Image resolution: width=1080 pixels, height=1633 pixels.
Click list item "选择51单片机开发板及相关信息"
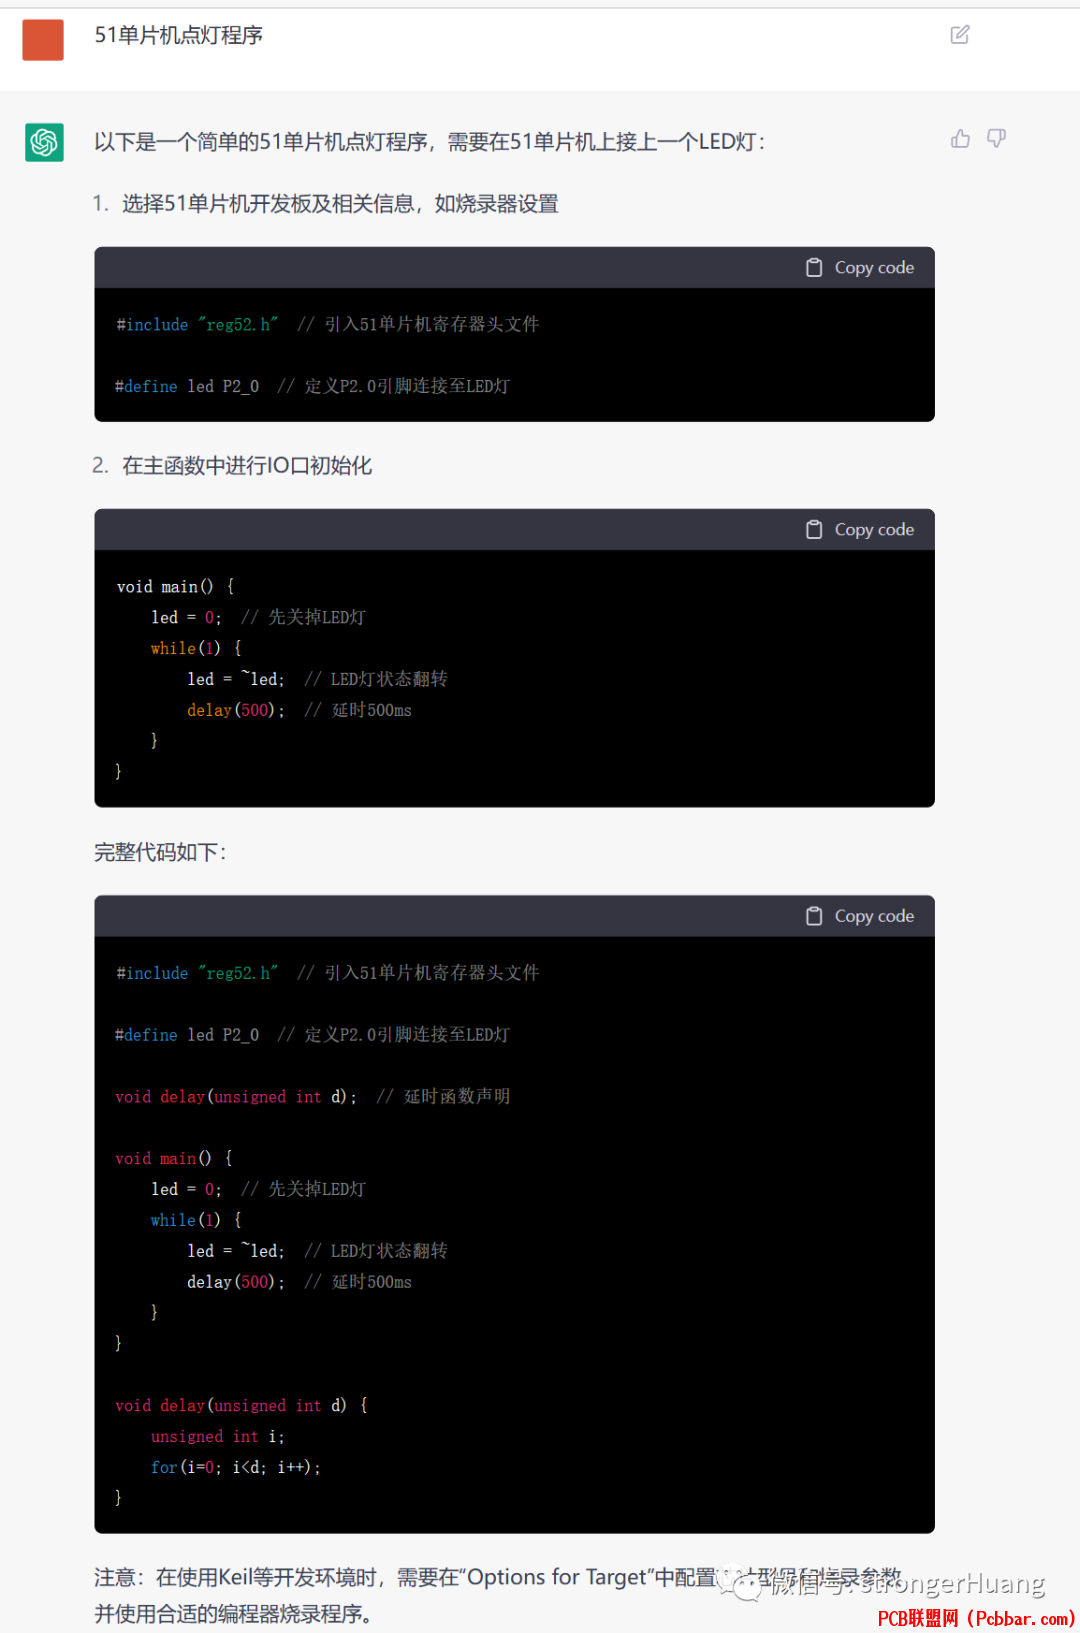pyautogui.click(x=340, y=204)
